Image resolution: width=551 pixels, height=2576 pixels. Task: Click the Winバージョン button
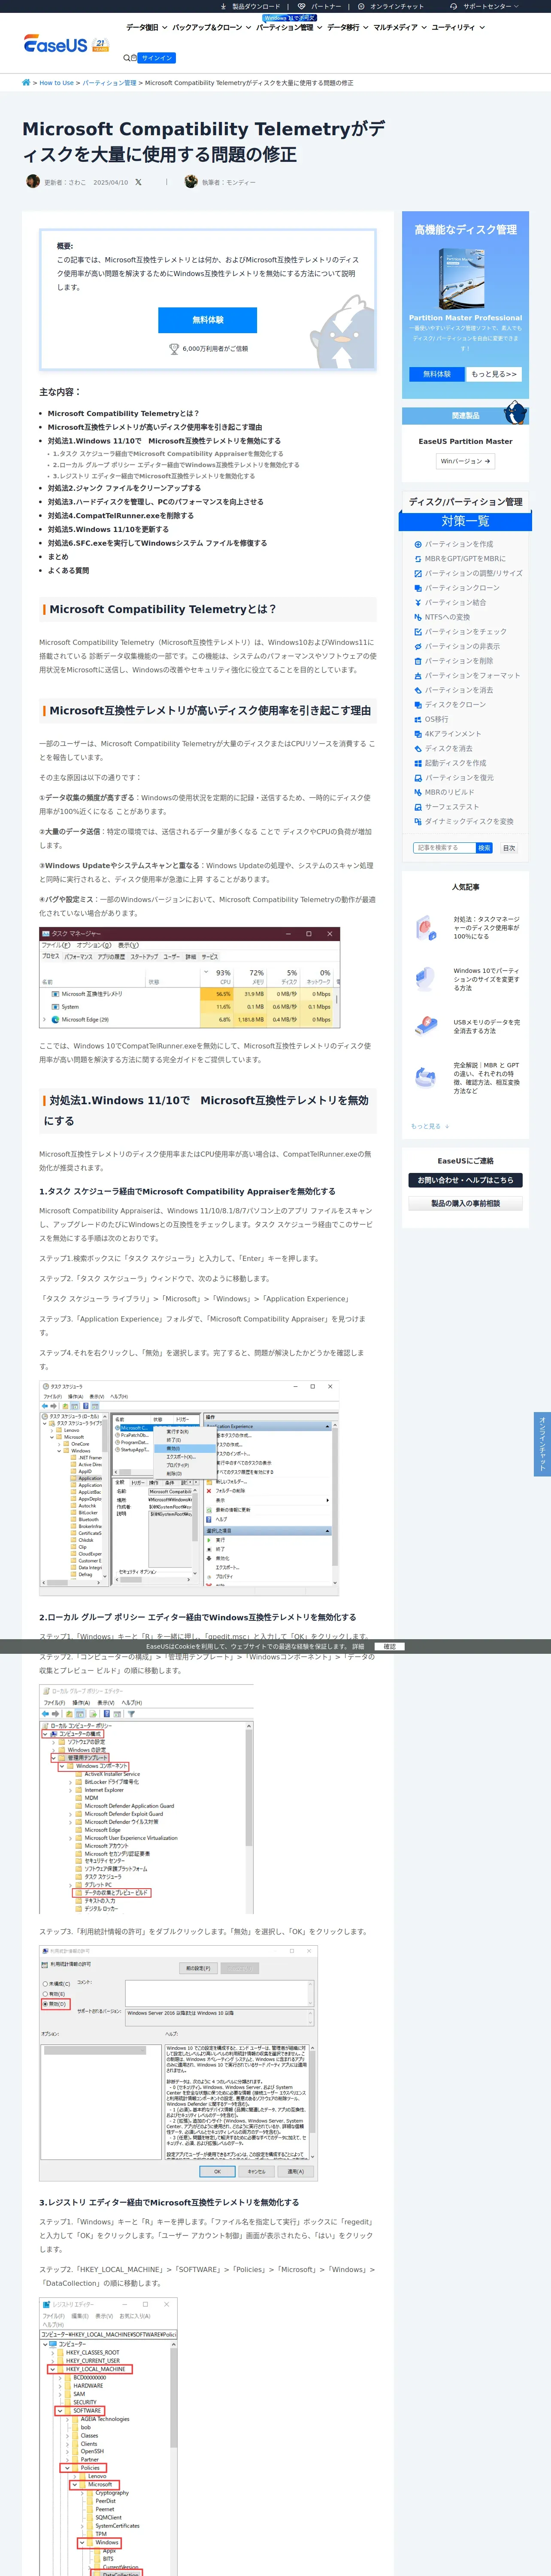click(466, 461)
